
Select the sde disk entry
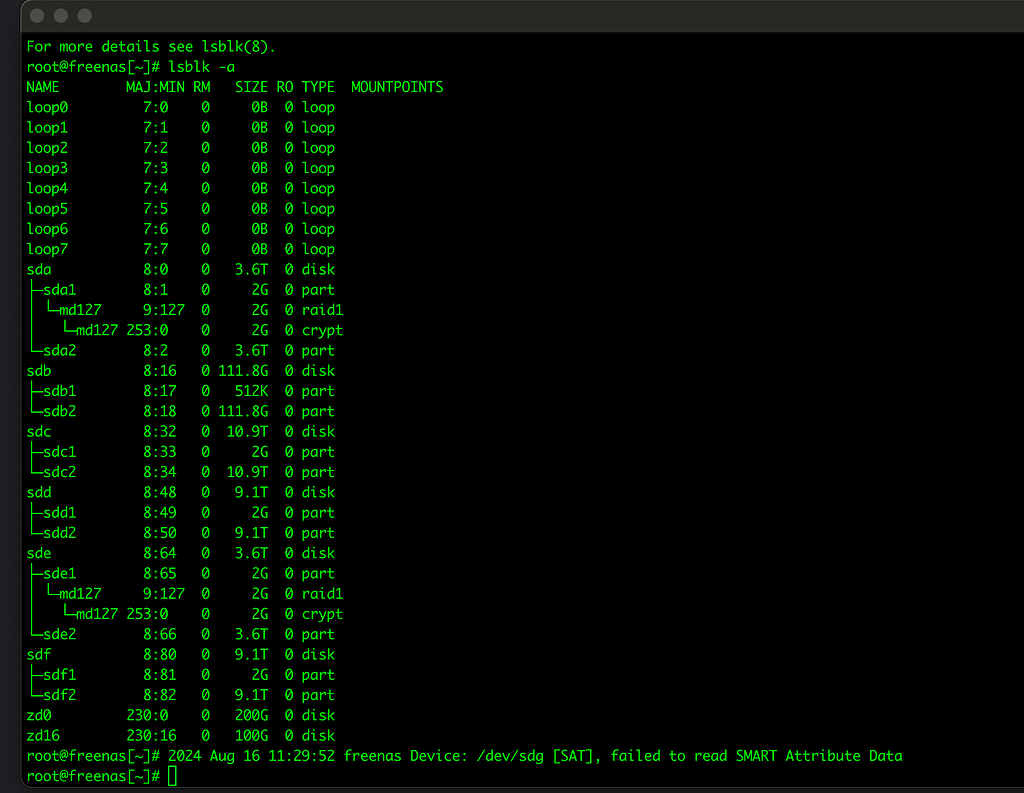click(x=38, y=553)
